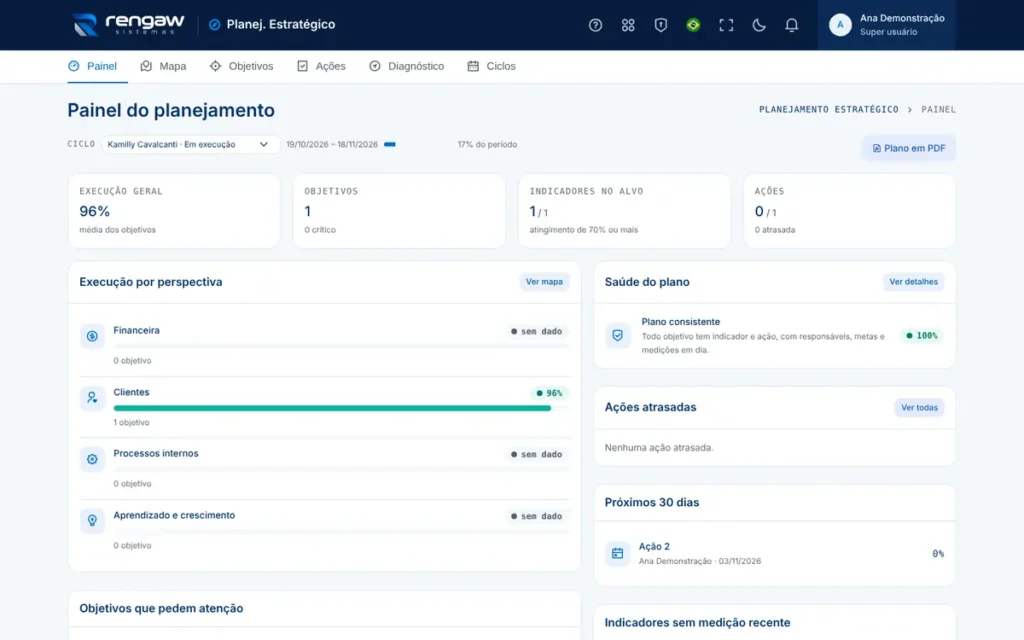This screenshot has width=1024, height=640.
Task: Click the user avatar A
Action: click(840, 25)
